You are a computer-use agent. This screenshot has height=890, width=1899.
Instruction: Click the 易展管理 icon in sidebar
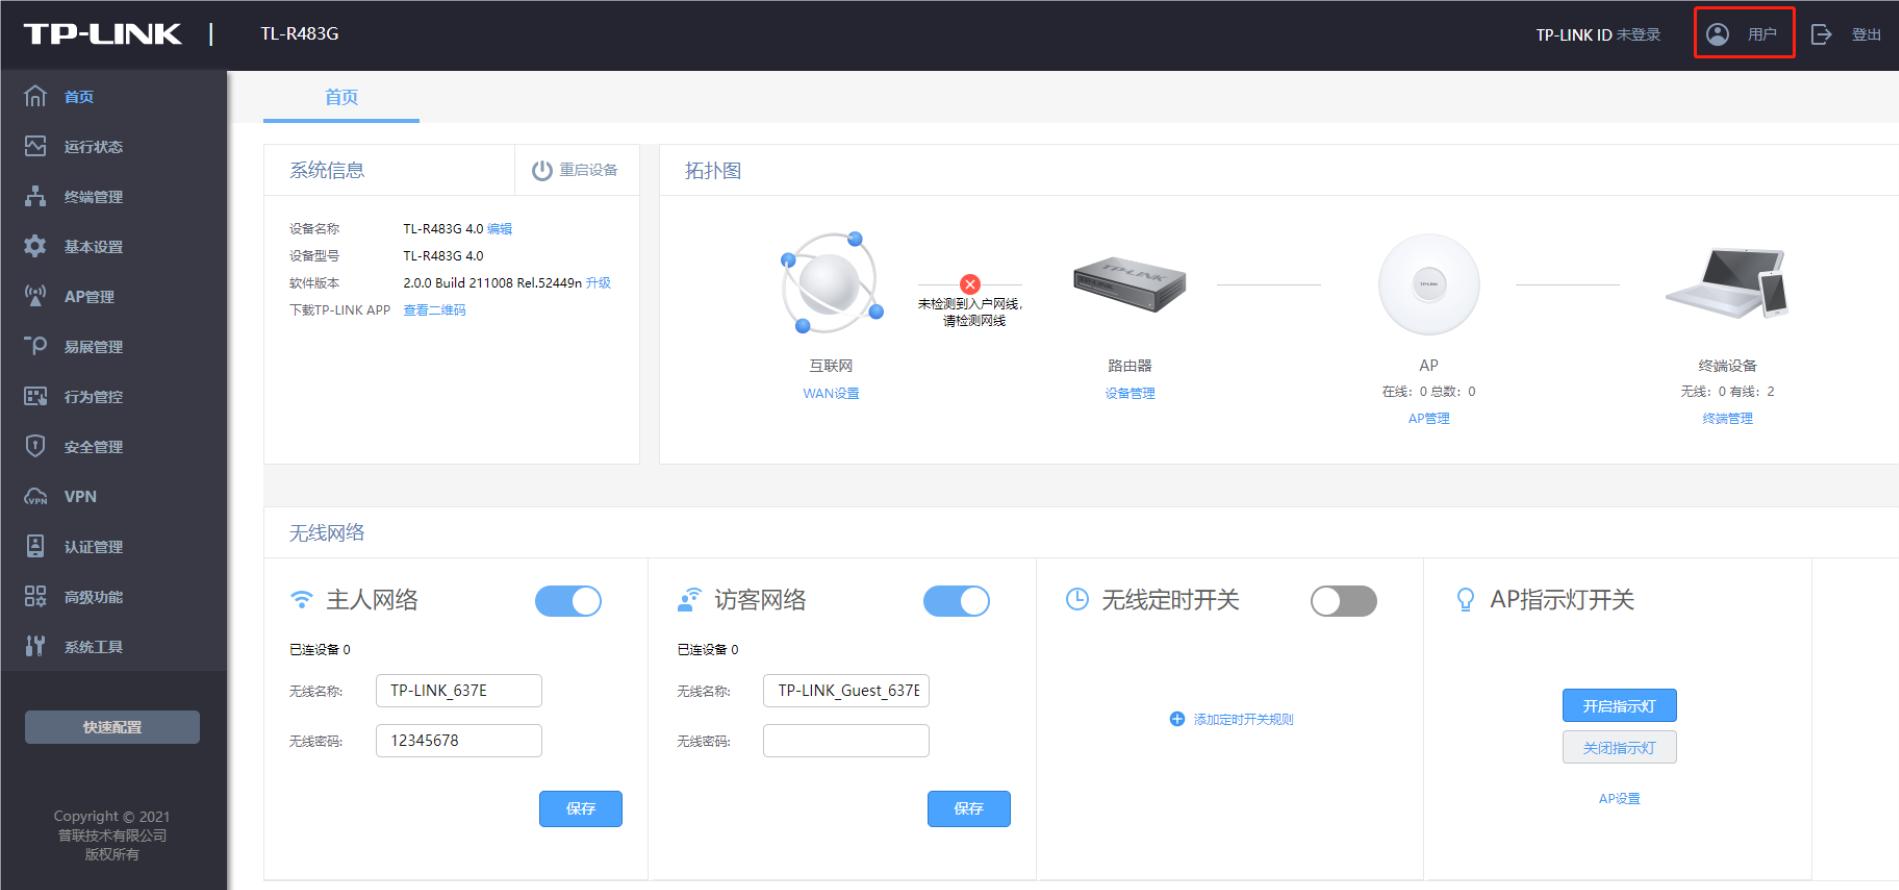coord(35,346)
